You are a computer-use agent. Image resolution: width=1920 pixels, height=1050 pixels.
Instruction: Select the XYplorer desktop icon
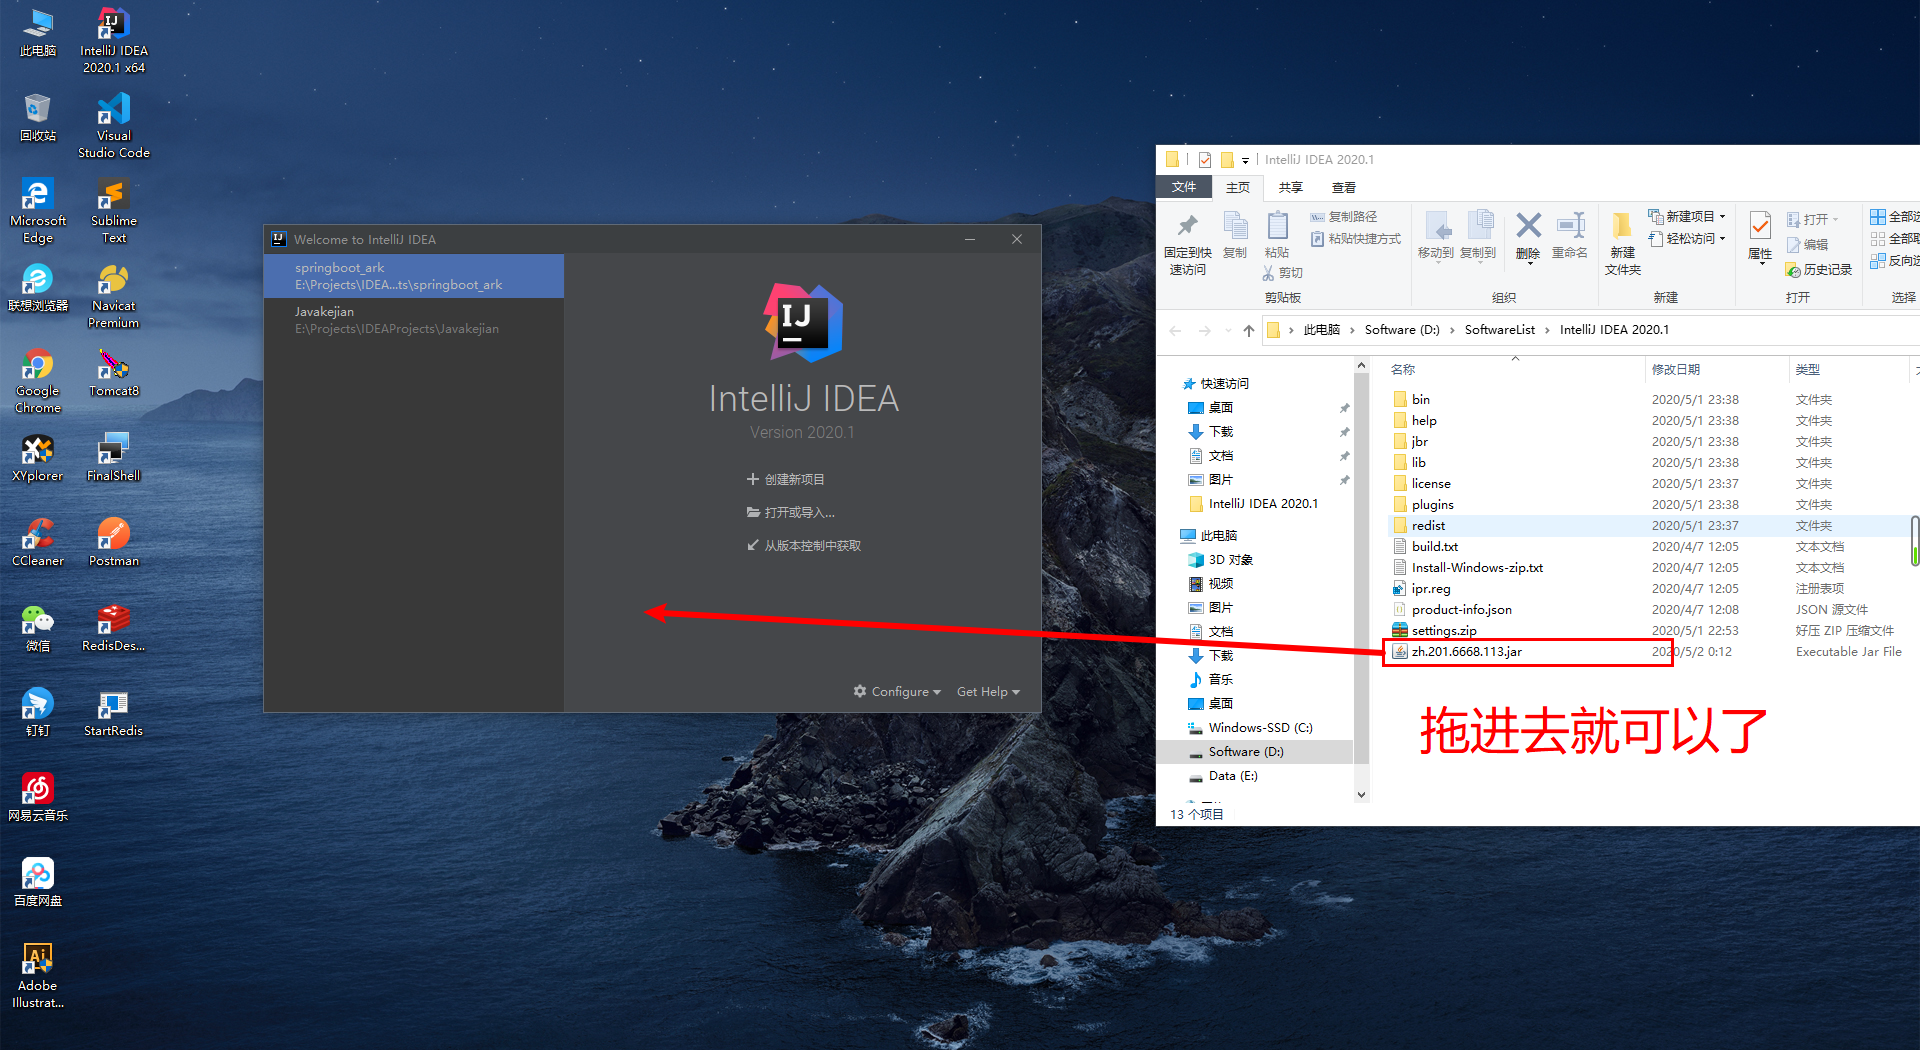(x=38, y=458)
